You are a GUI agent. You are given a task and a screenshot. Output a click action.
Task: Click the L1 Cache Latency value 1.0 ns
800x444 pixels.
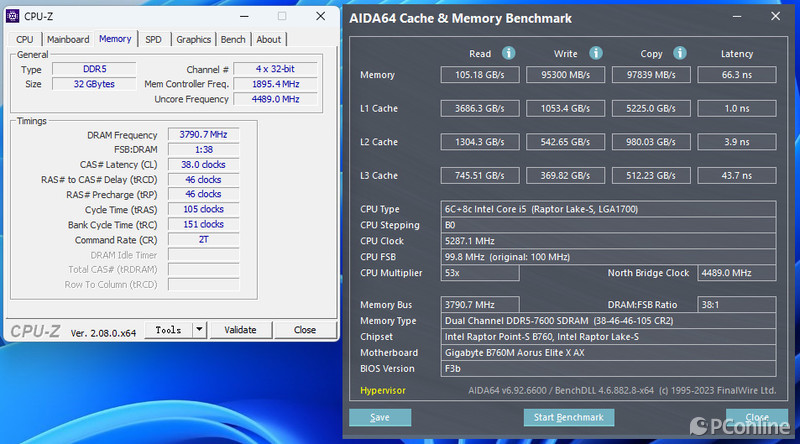737,108
